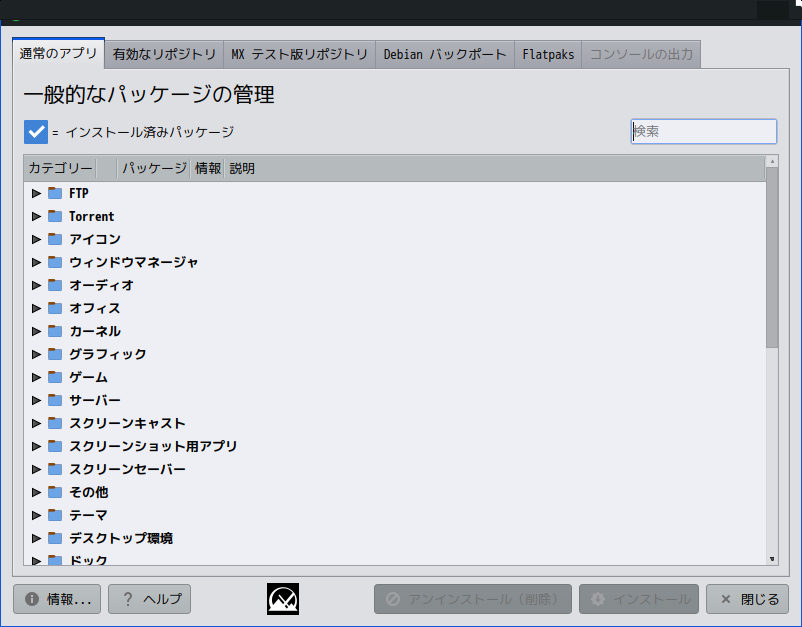802x627 pixels.
Task: Select the スクリーンショット用アプリ row text
Action: pos(153,446)
